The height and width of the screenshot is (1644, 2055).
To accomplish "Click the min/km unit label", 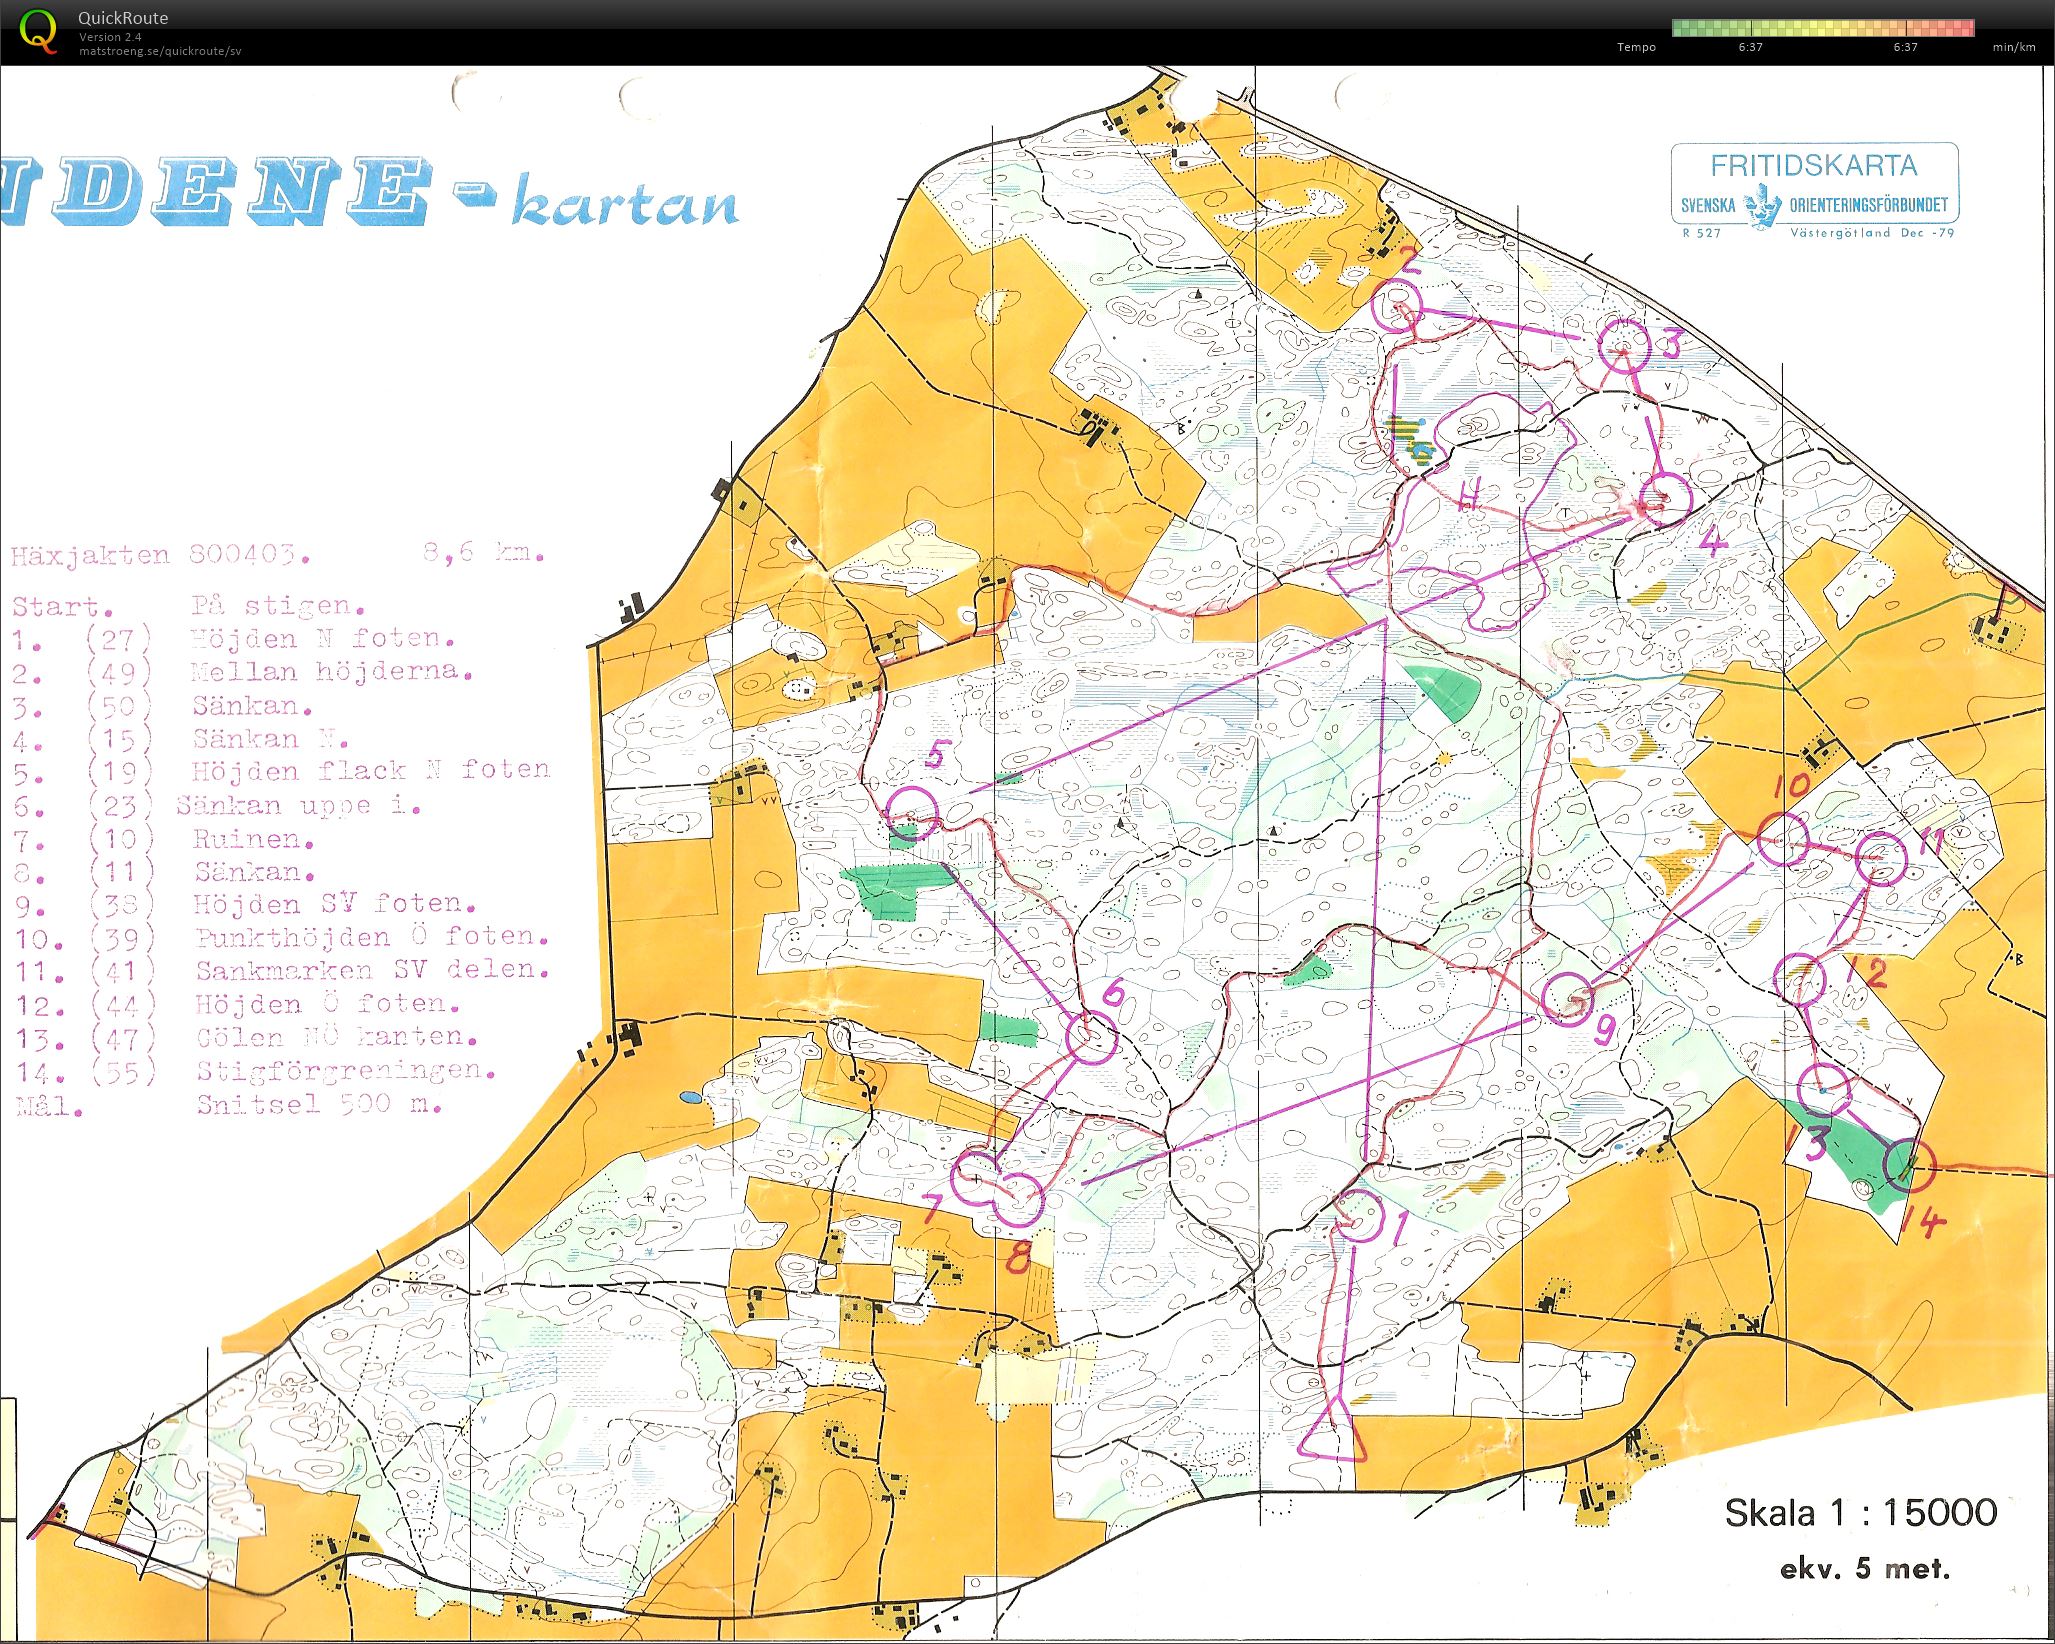I will tap(2013, 47).
